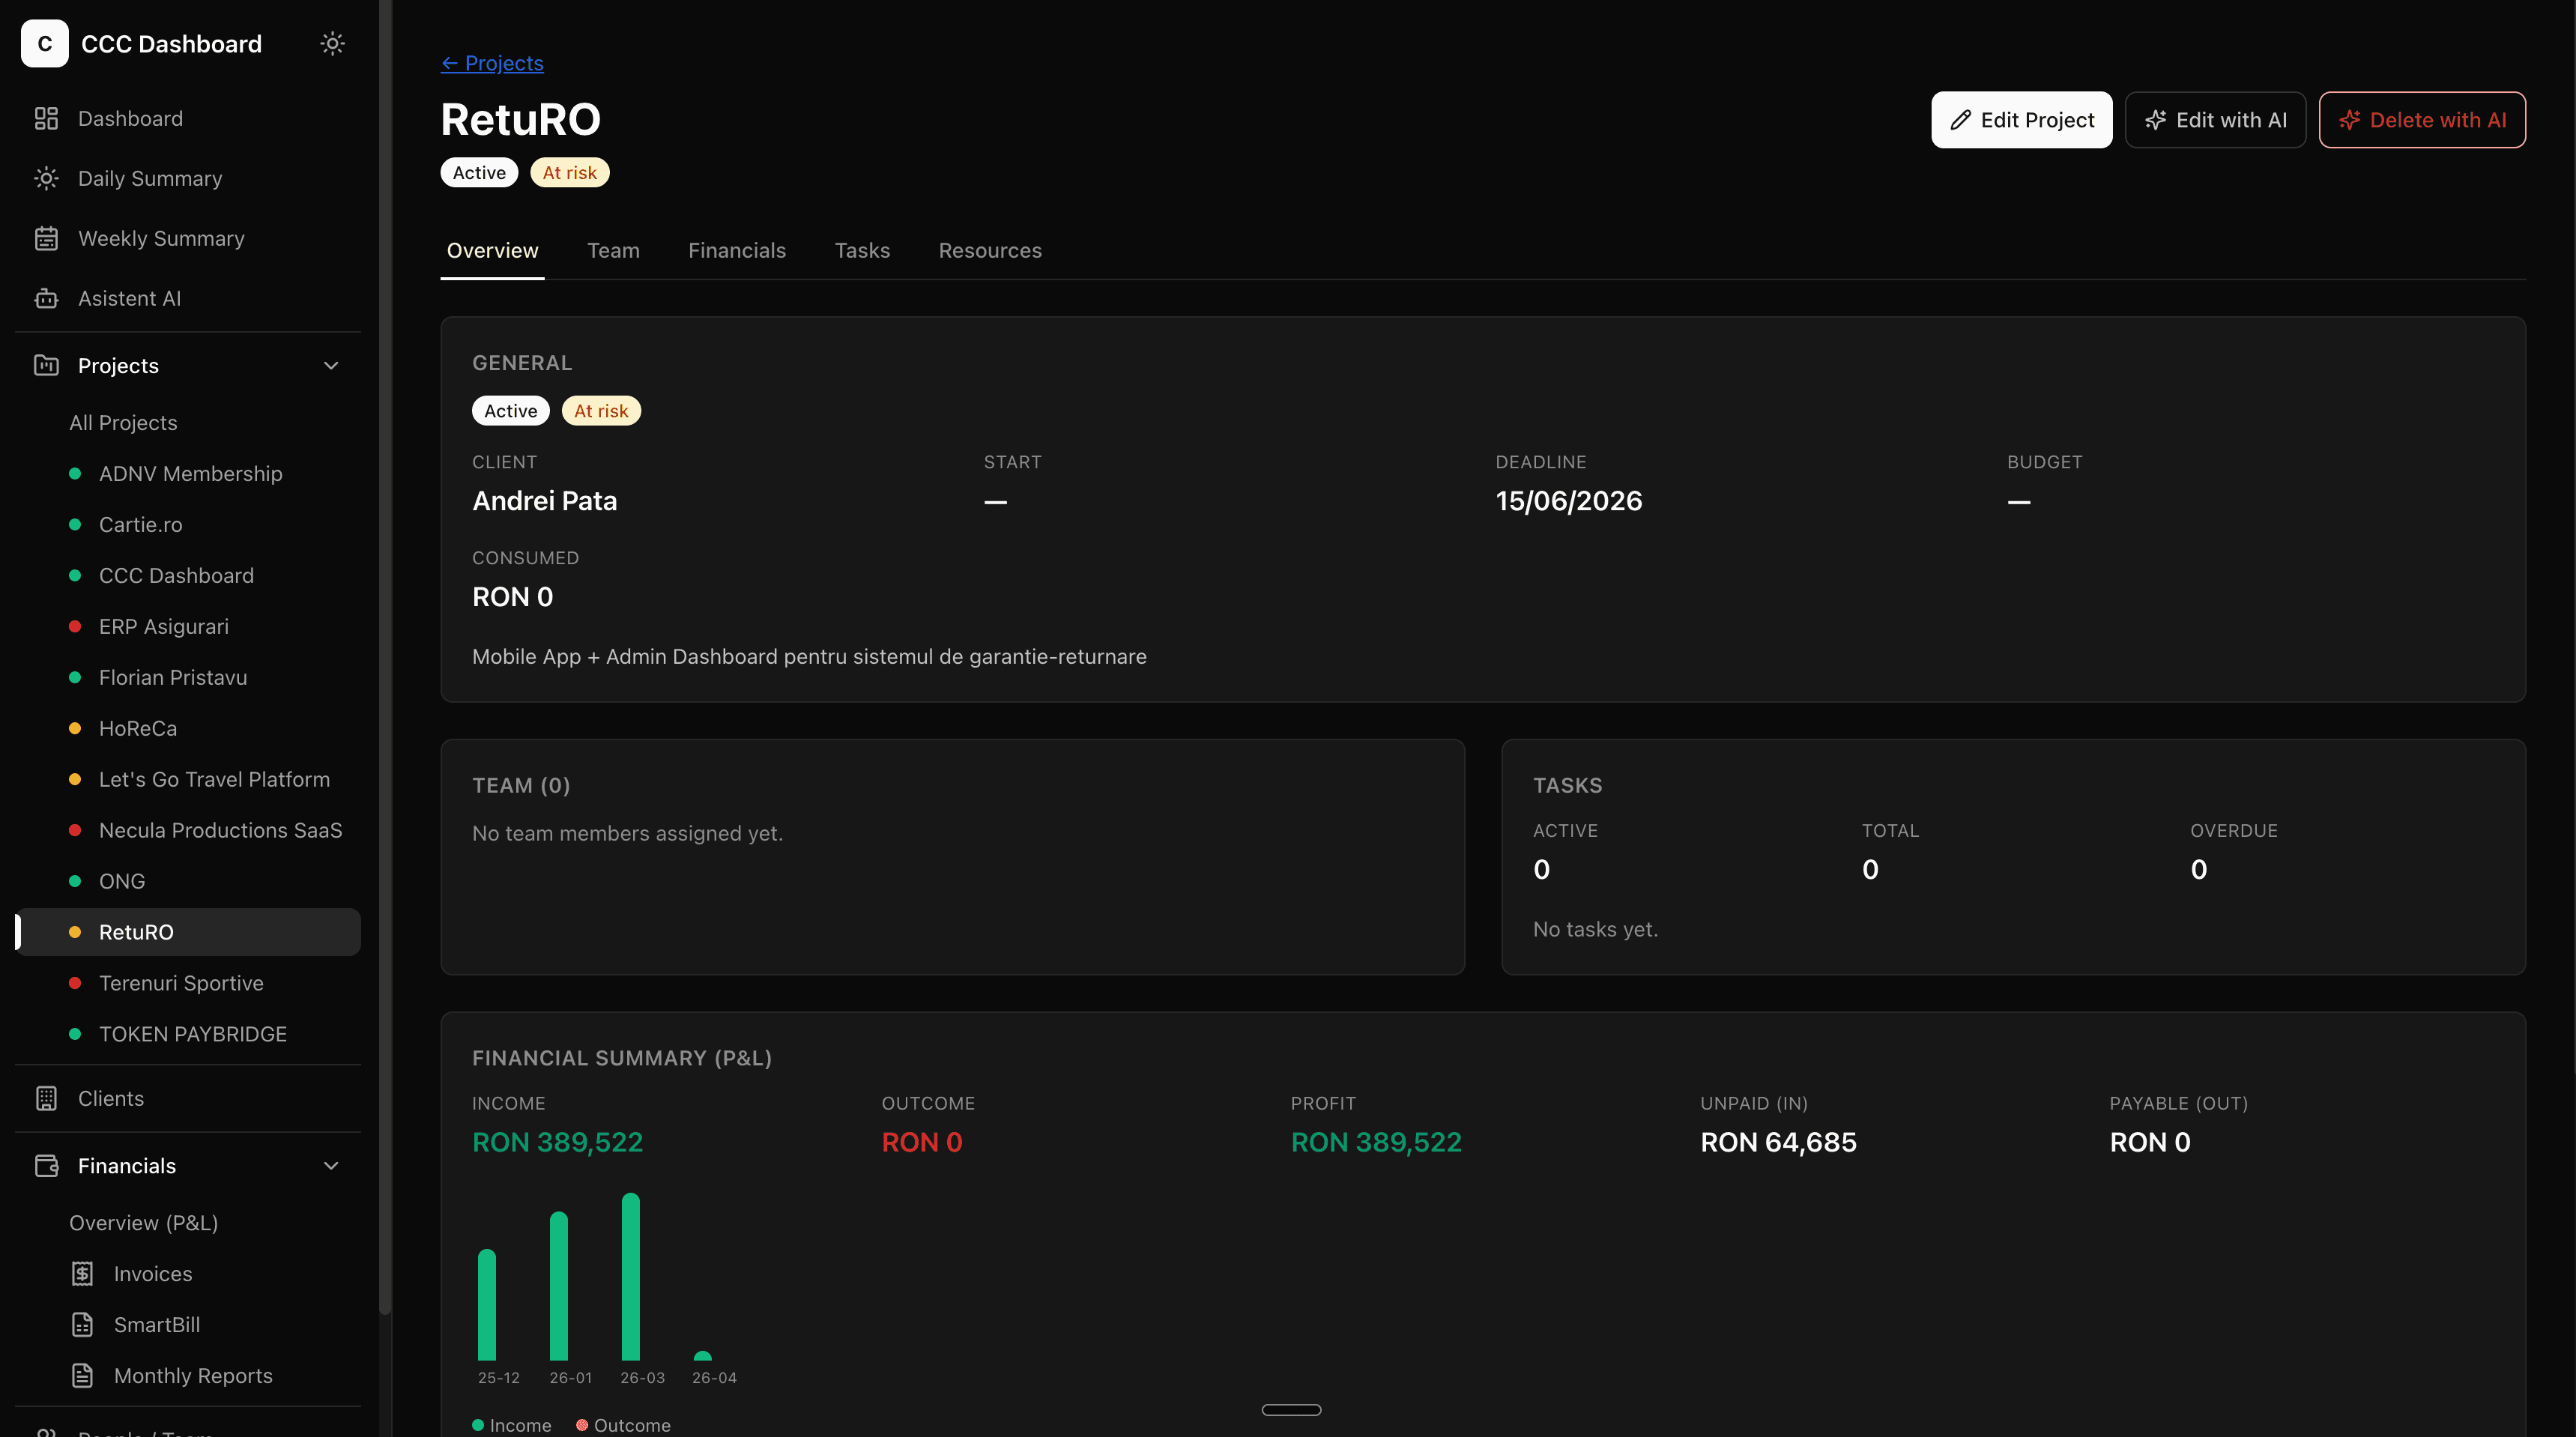This screenshot has height=1437, width=2576.
Task: Click the Edit Project button
Action: (2021, 120)
